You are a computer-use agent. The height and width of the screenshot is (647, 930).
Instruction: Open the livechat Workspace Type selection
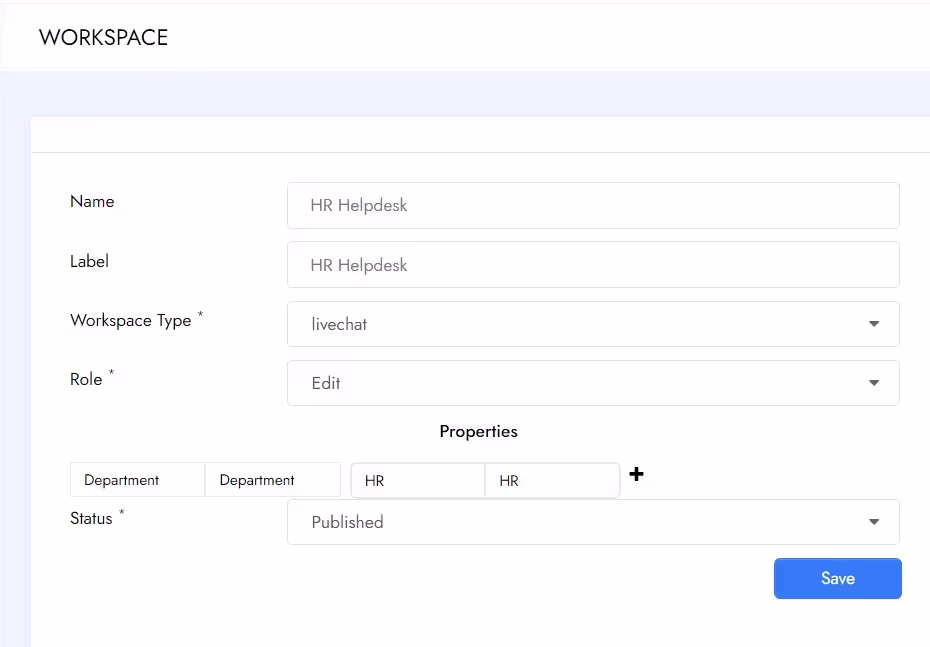point(593,324)
